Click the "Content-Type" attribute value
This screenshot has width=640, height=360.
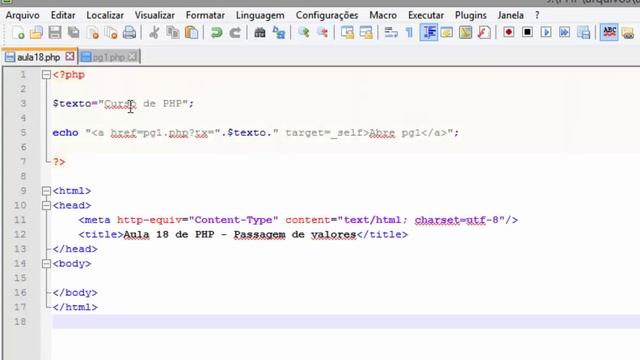233,220
